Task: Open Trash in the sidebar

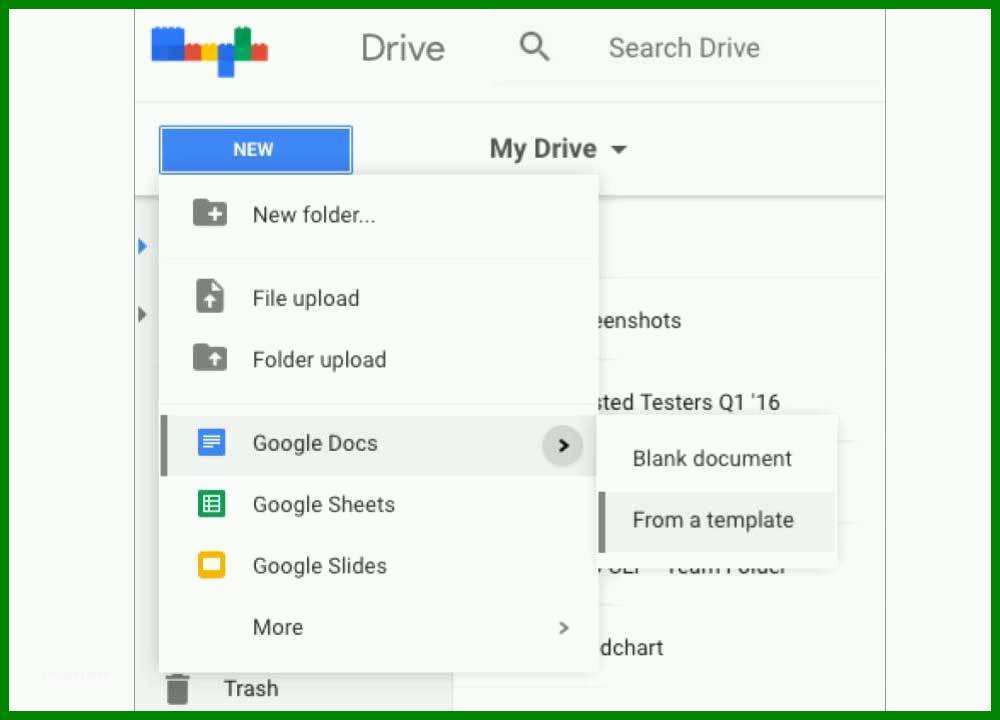Action: (251, 689)
